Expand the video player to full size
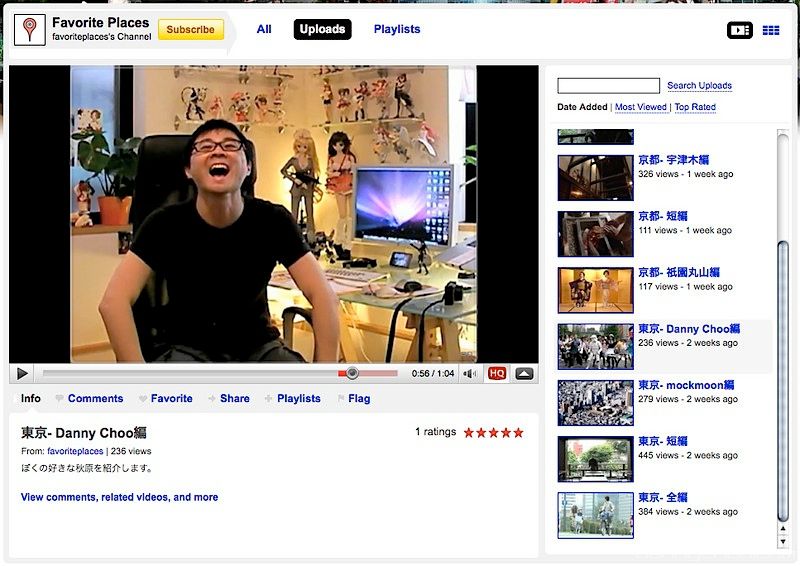The image size is (800, 566). click(x=524, y=374)
